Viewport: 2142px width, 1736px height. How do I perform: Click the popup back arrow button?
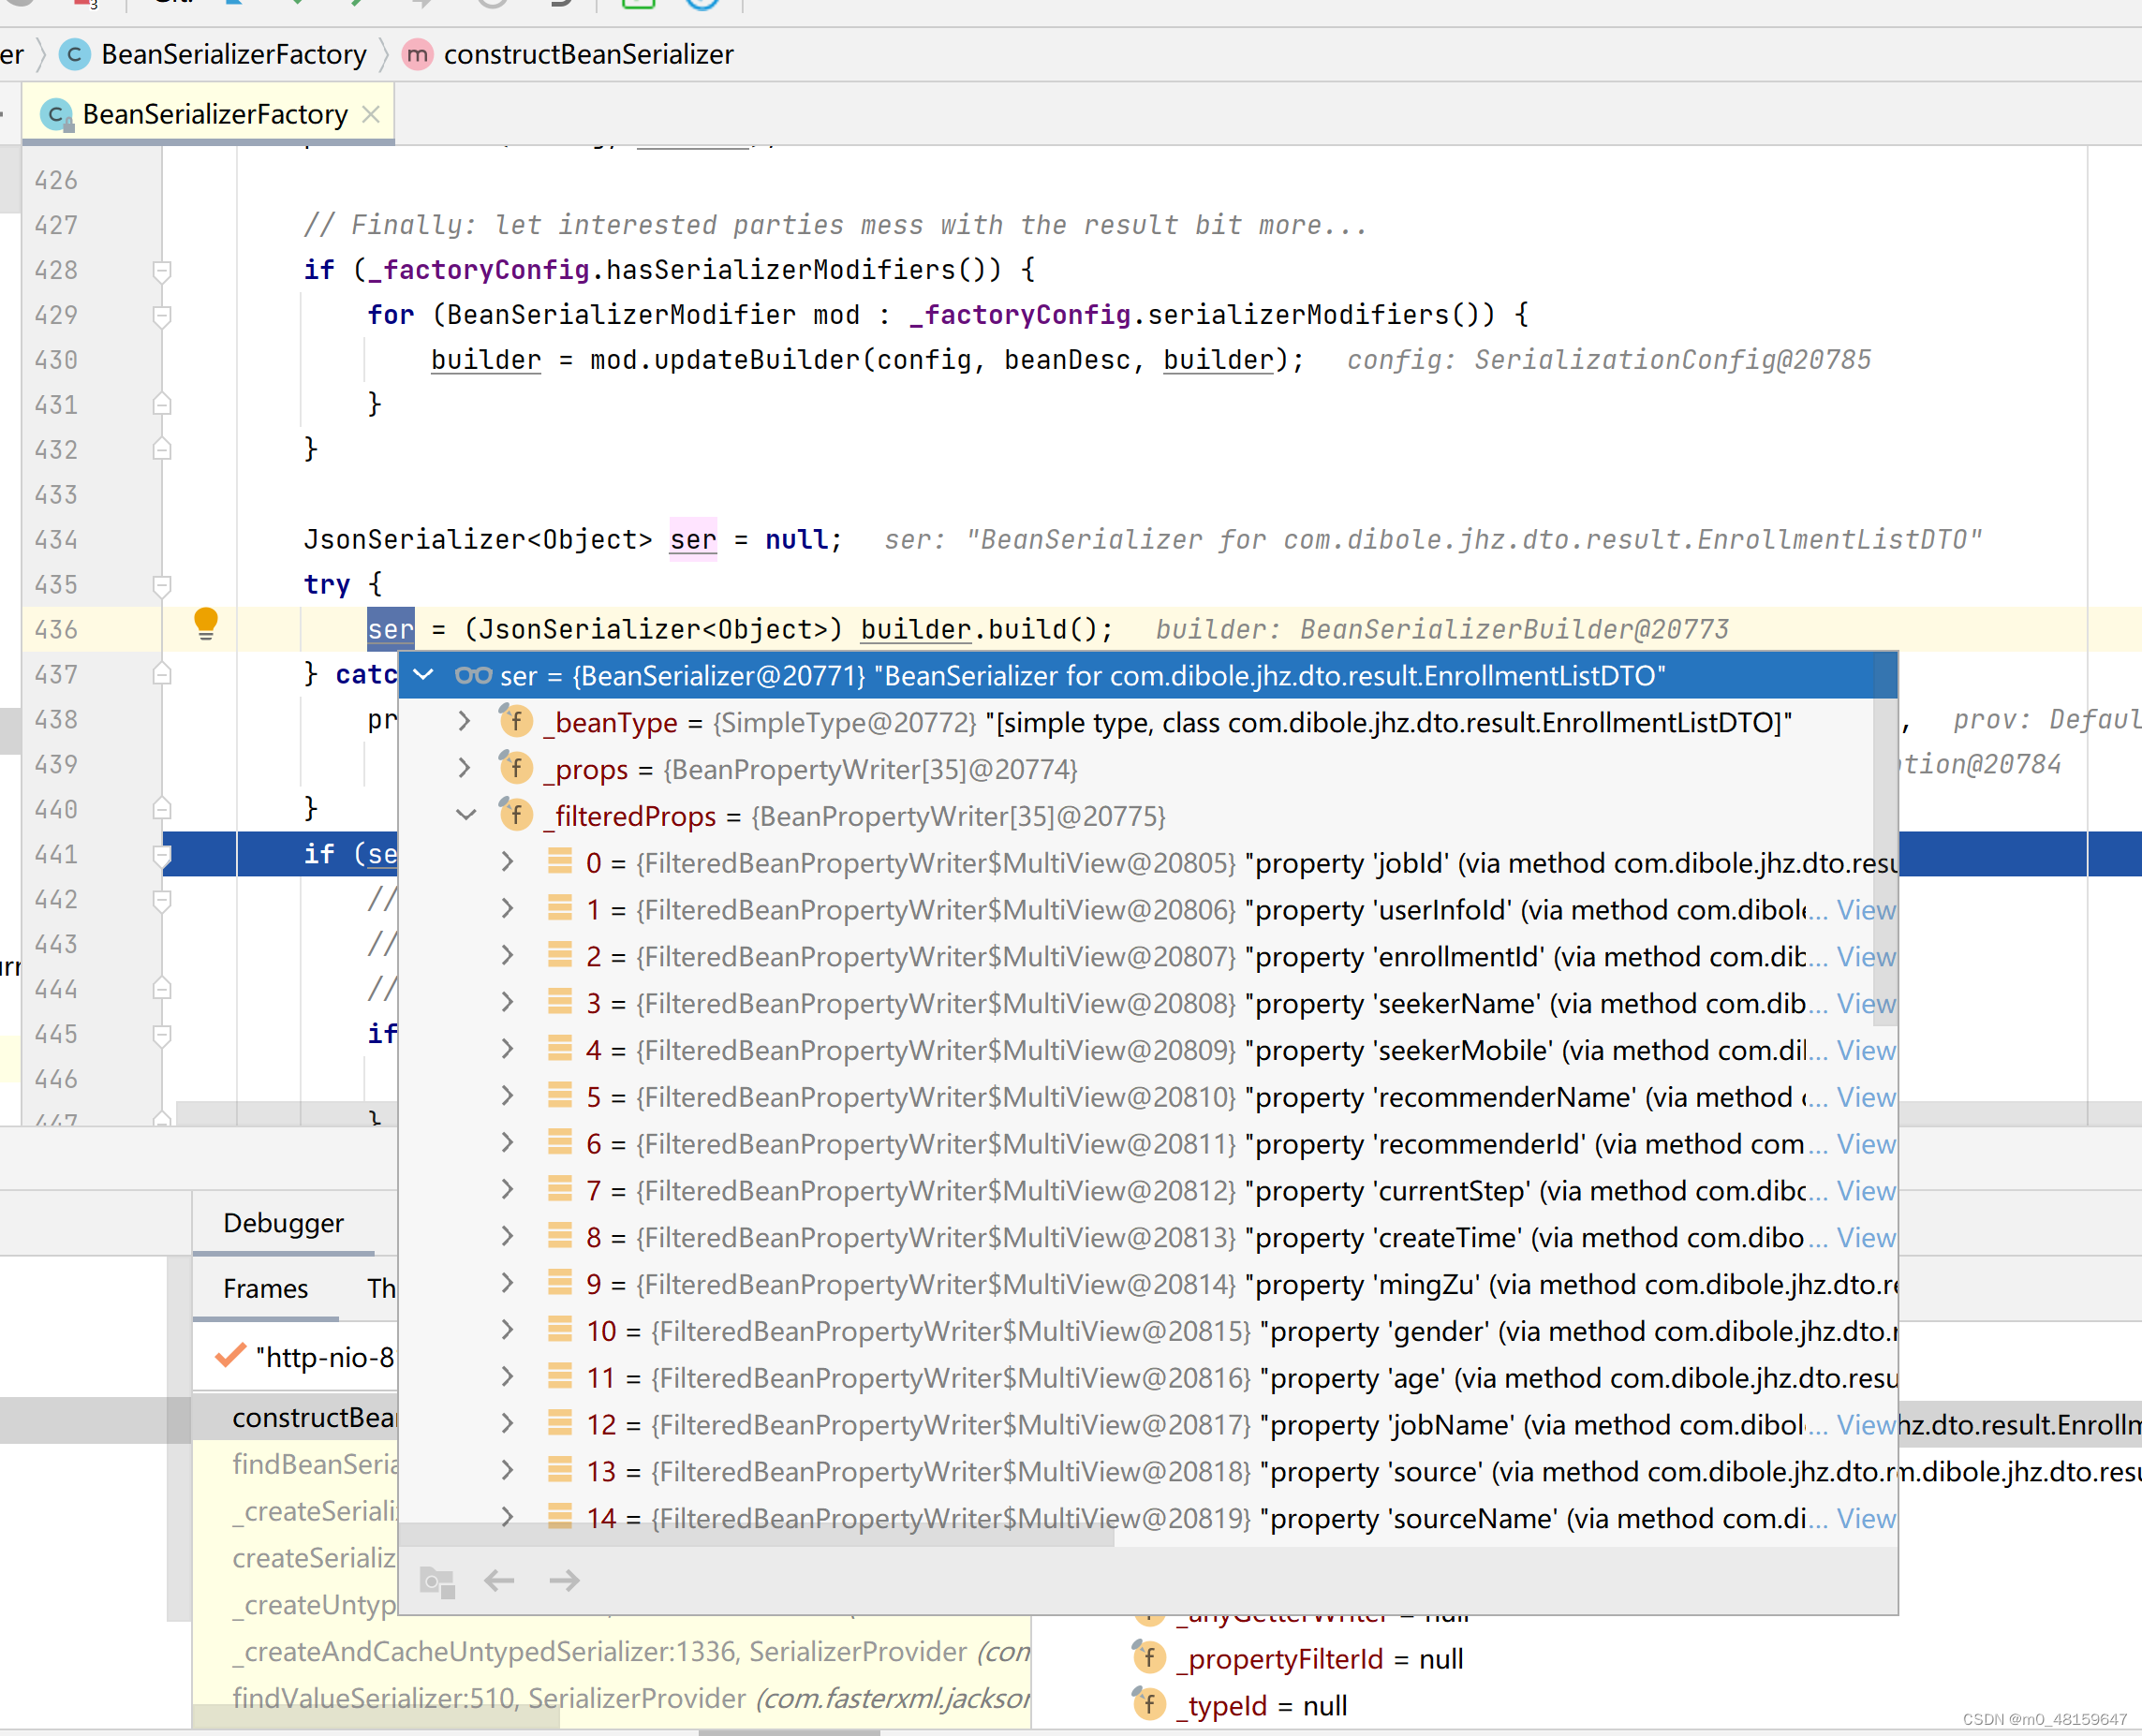(x=499, y=1580)
